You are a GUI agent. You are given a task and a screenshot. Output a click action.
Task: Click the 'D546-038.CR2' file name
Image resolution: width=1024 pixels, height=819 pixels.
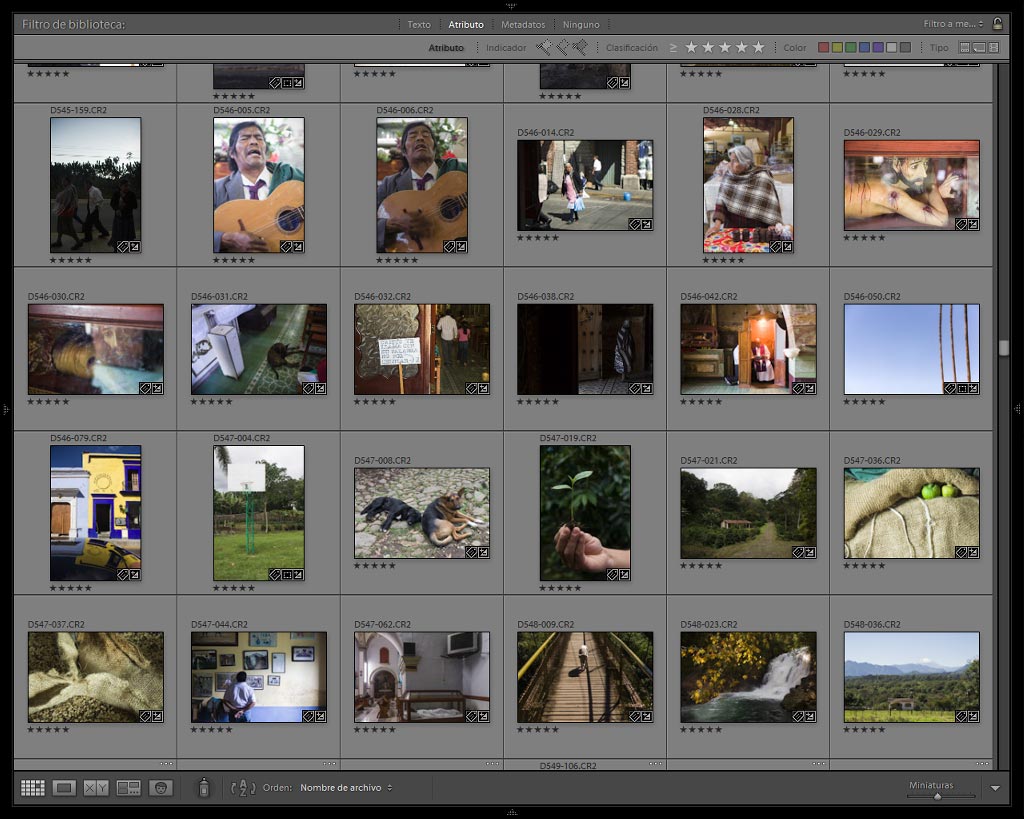[x=545, y=297]
